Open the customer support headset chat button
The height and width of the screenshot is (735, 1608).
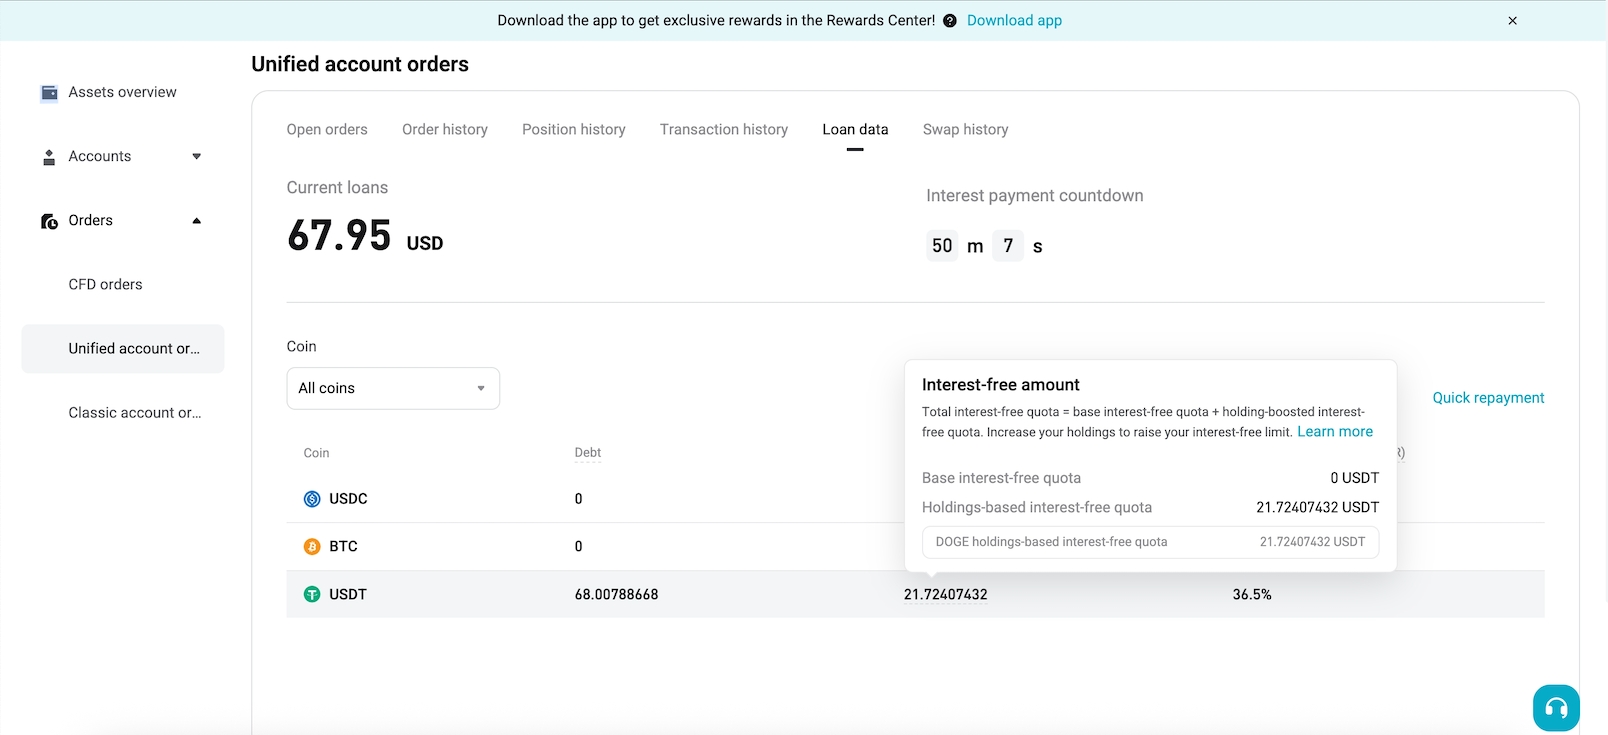pos(1556,708)
